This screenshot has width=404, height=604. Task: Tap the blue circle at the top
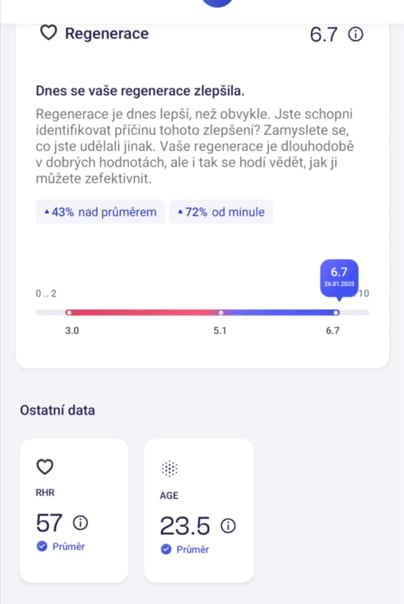coord(218,3)
